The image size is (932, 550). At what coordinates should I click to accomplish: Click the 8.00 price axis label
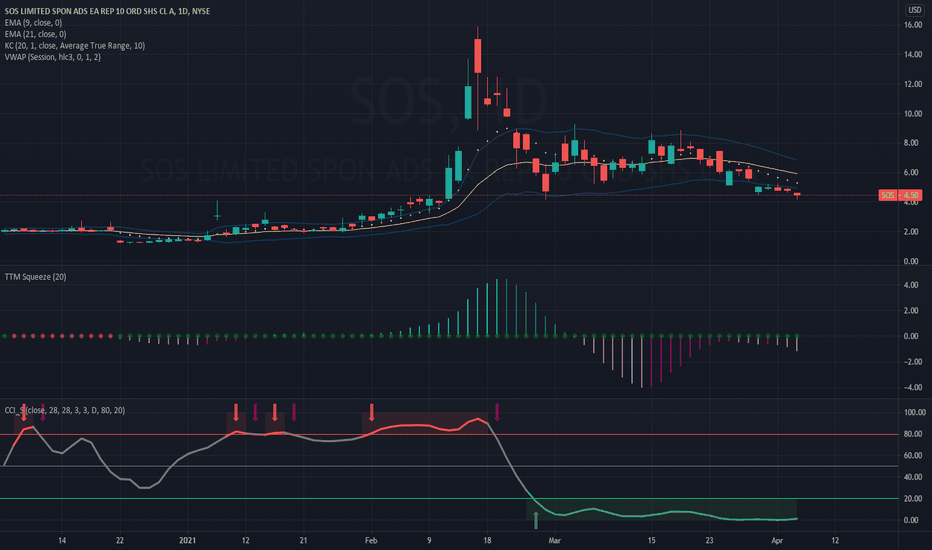click(913, 143)
